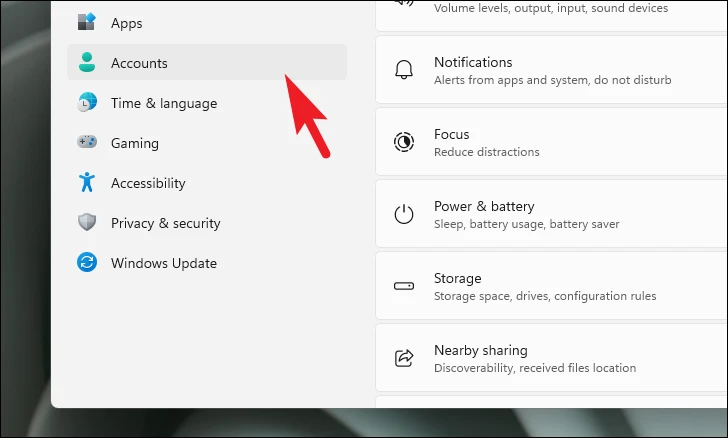The height and width of the screenshot is (438, 728).
Task: Open Windows Update in sidebar
Action: [x=207, y=262]
